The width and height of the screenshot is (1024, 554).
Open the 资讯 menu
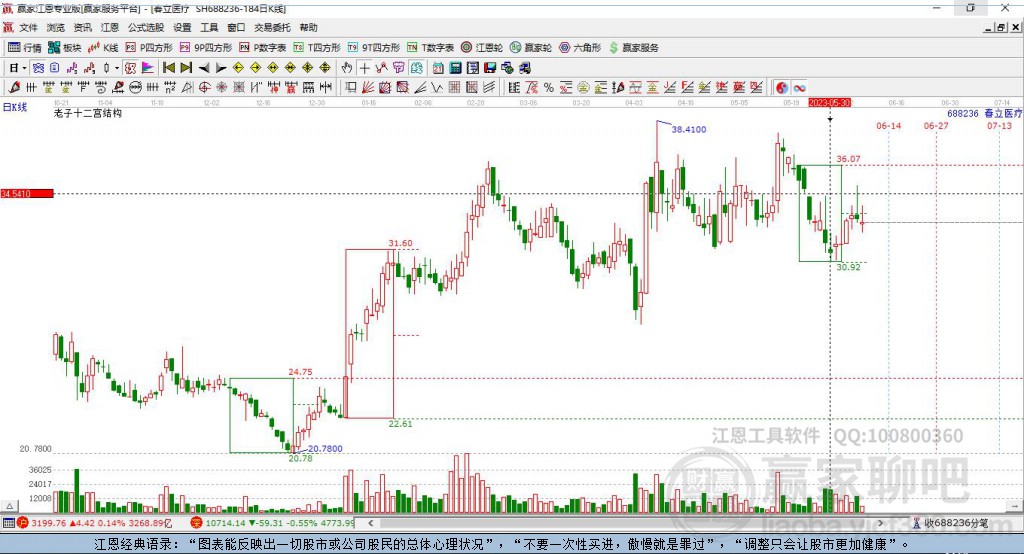click(x=82, y=27)
